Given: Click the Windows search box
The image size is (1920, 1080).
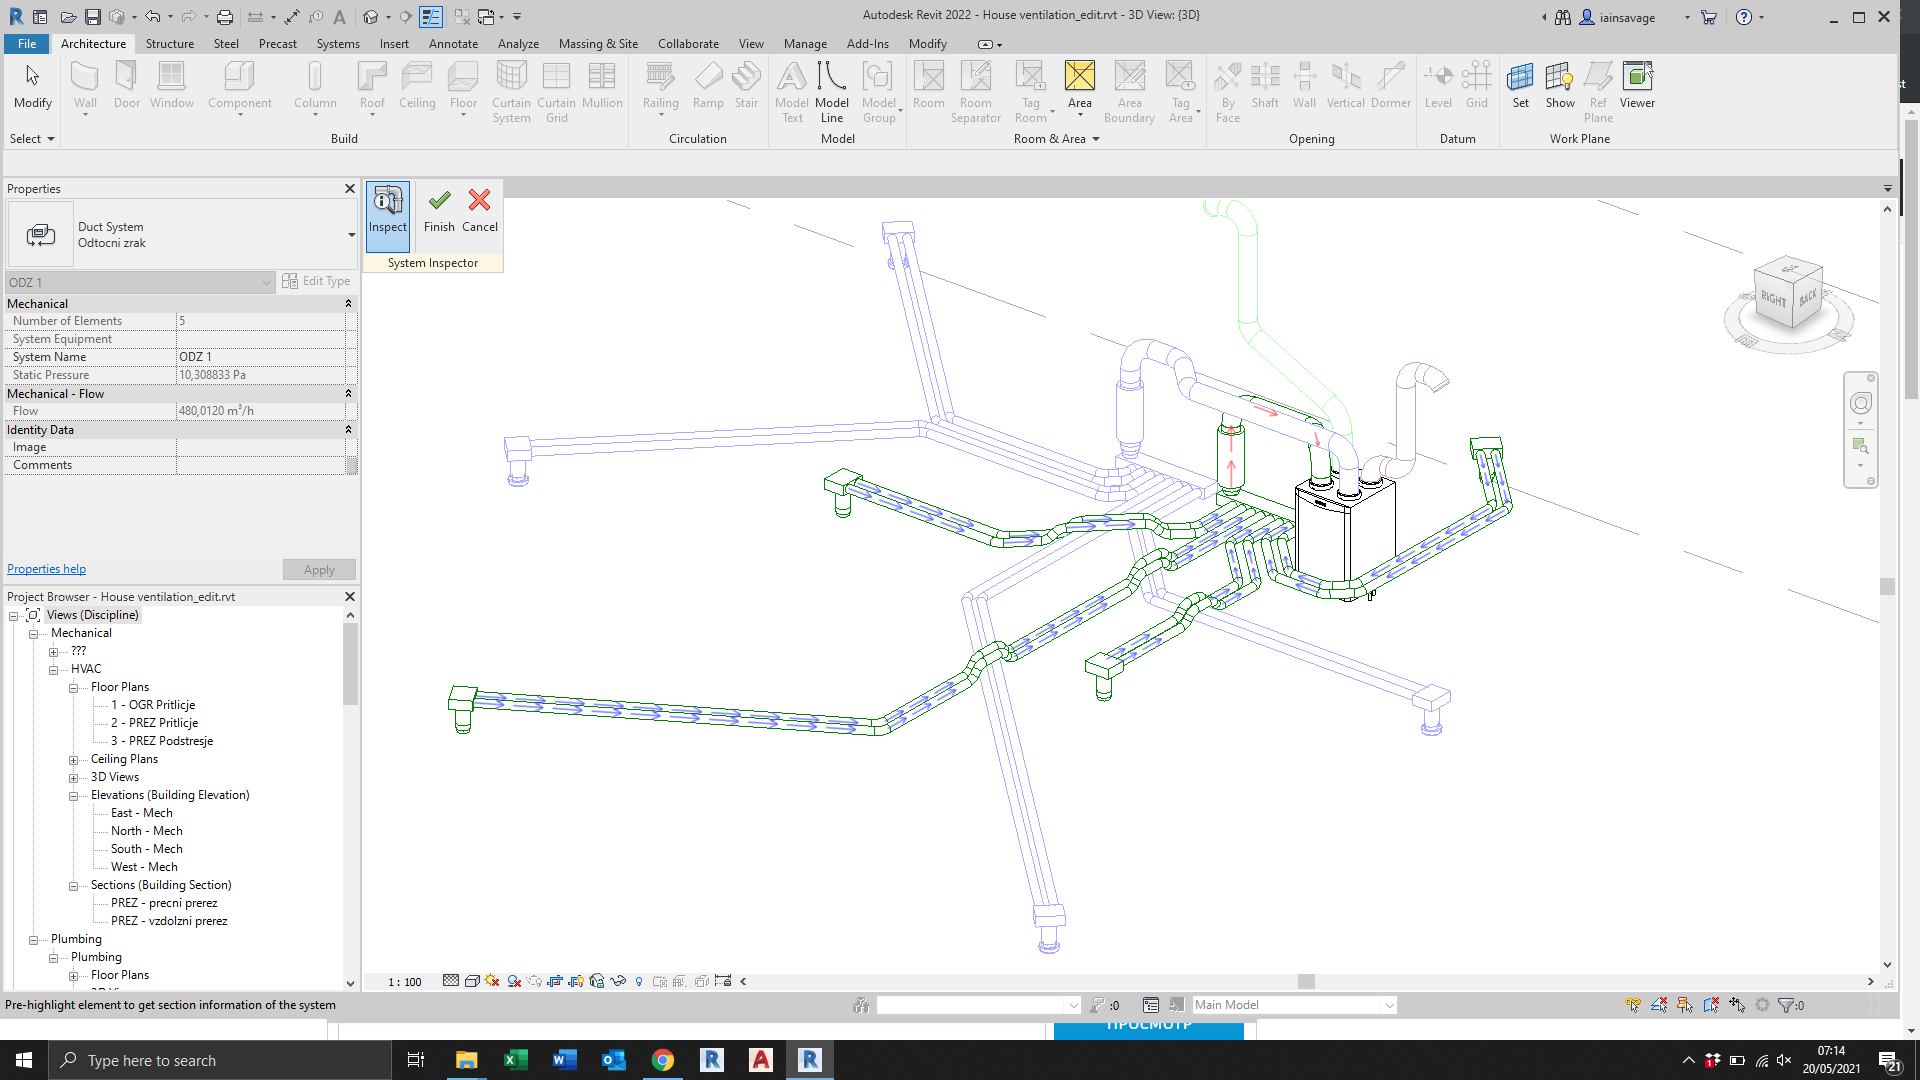Looking at the screenshot, I should [220, 1060].
